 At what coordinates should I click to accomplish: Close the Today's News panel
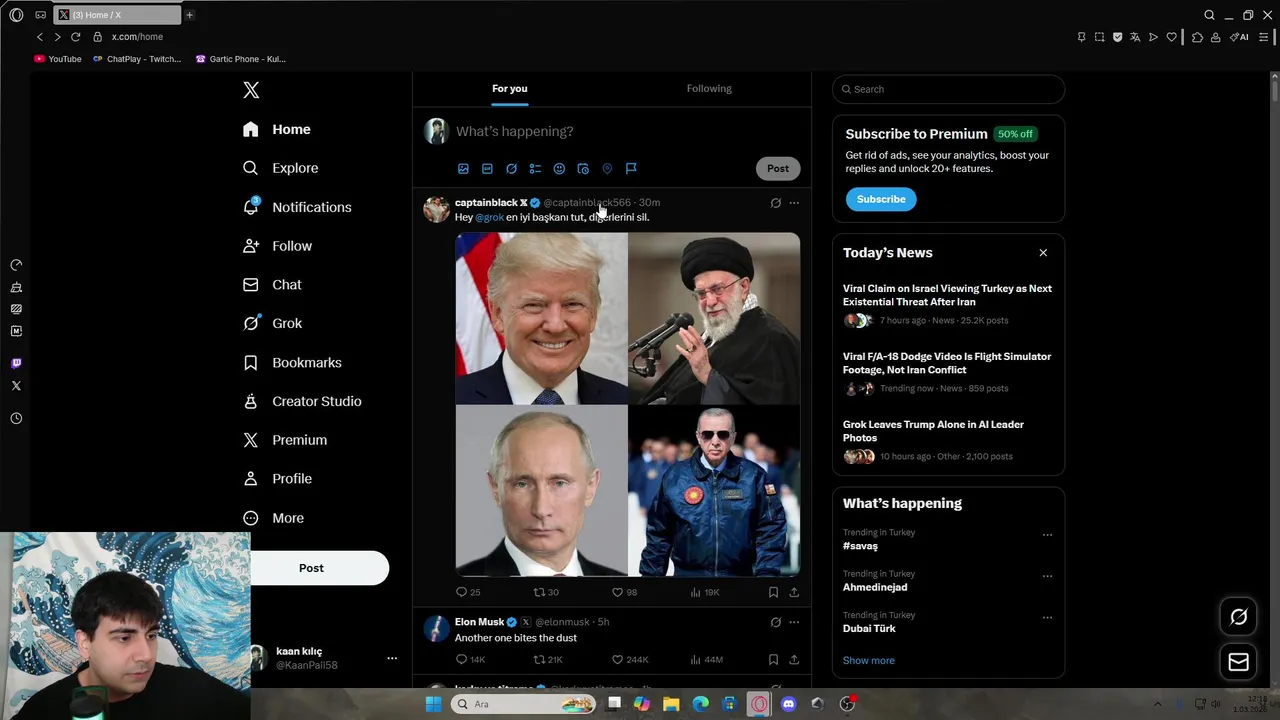tap(1043, 253)
